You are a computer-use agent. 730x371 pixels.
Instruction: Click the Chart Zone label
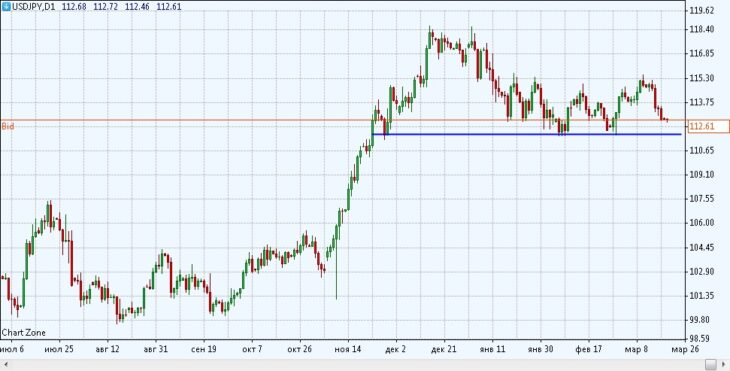[24, 332]
